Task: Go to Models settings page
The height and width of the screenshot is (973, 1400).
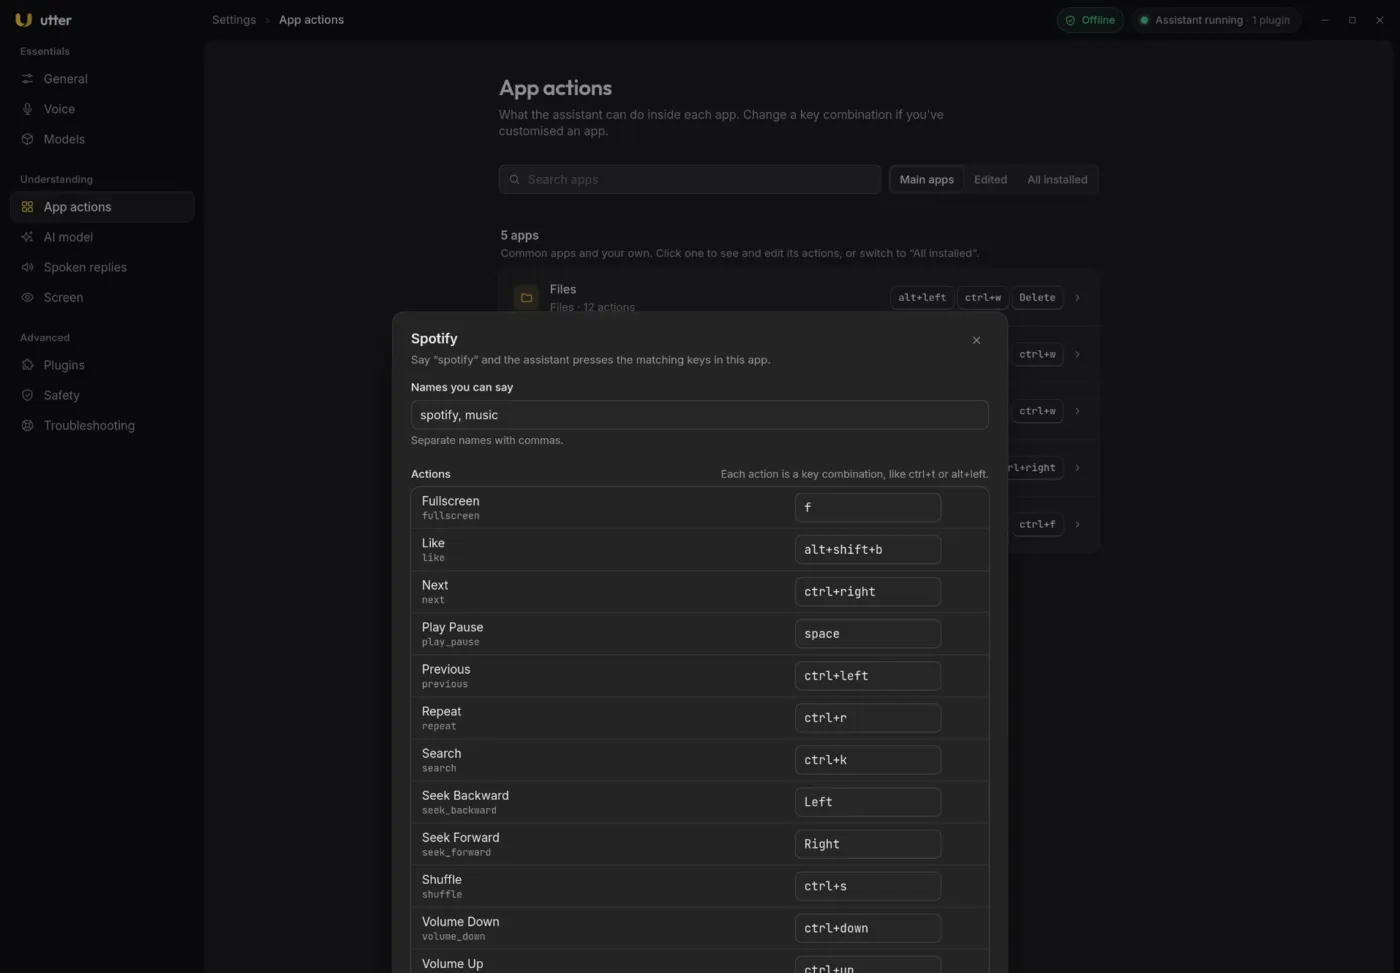Action: click(102, 139)
